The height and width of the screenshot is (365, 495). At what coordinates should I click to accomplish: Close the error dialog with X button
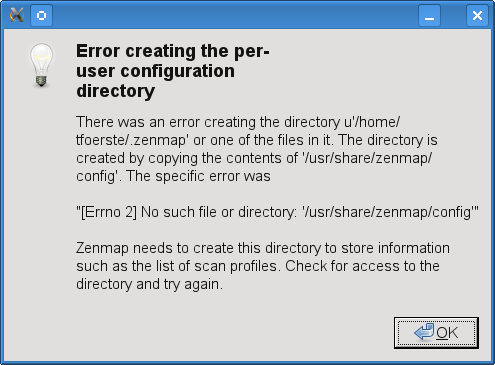tap(477, 15)
